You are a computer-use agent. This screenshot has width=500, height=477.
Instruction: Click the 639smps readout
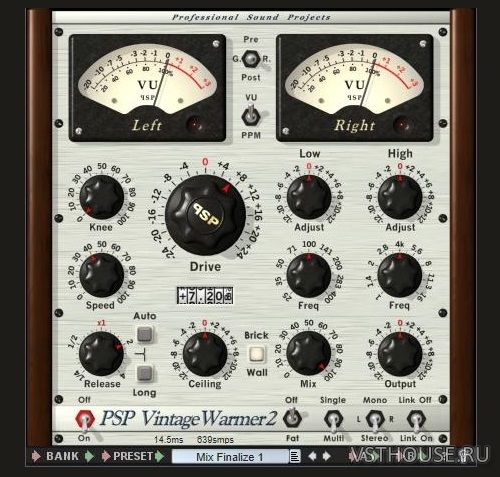click(215, 440)
